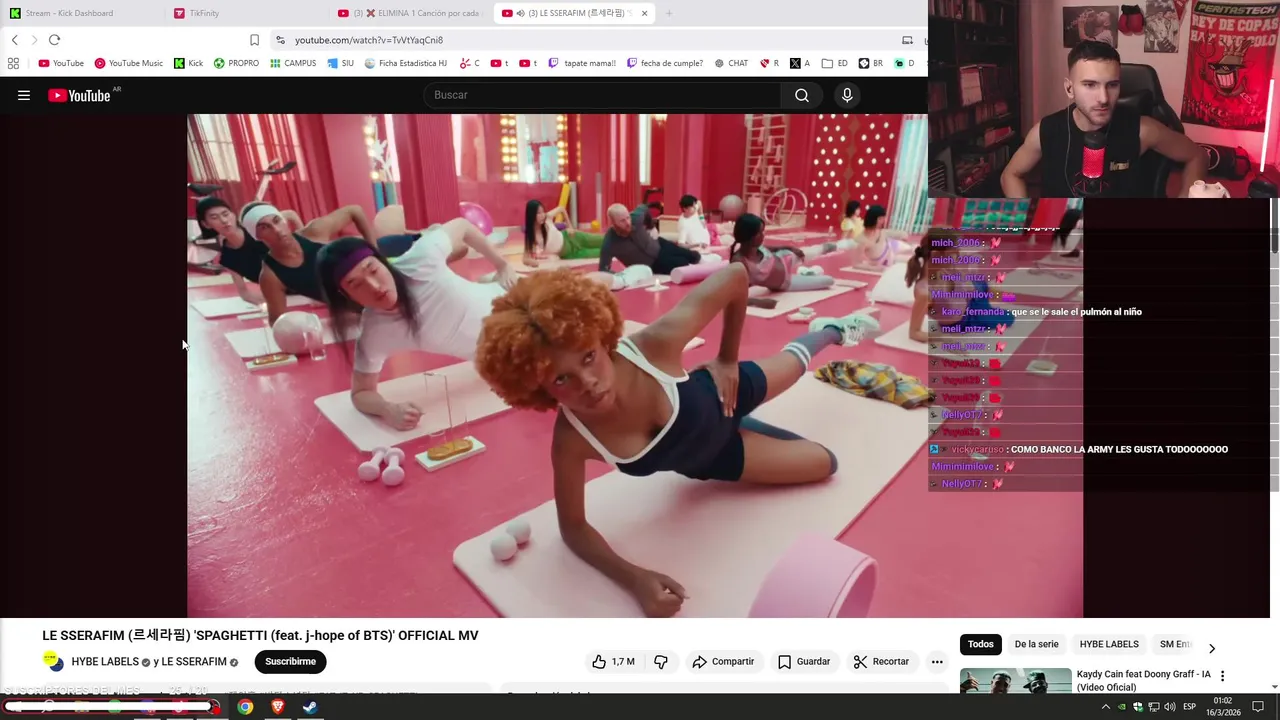Click Suscribirme subscribe button

pos(290,662)
